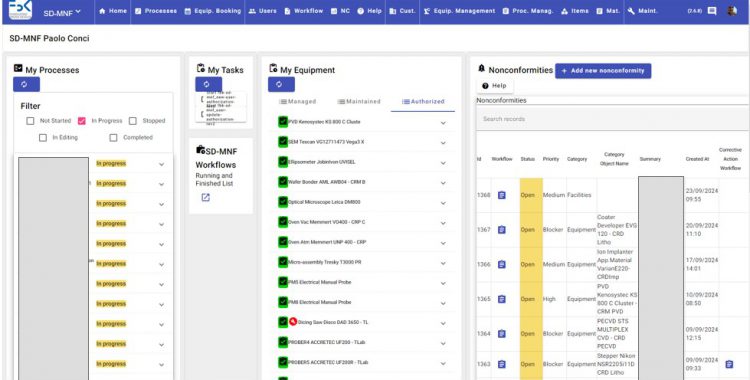Open workflow icon for nonconformity 1368
Image resolution: width=750 pixels, height=380 pixels.
[501, 195]
